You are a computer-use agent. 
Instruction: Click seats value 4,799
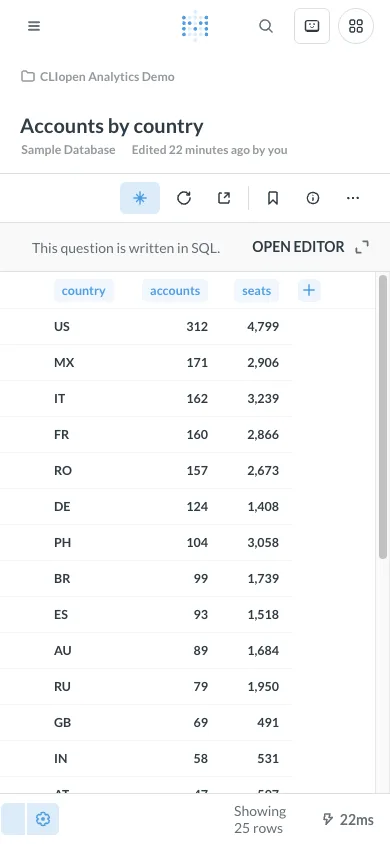click(x=263, y=326)
